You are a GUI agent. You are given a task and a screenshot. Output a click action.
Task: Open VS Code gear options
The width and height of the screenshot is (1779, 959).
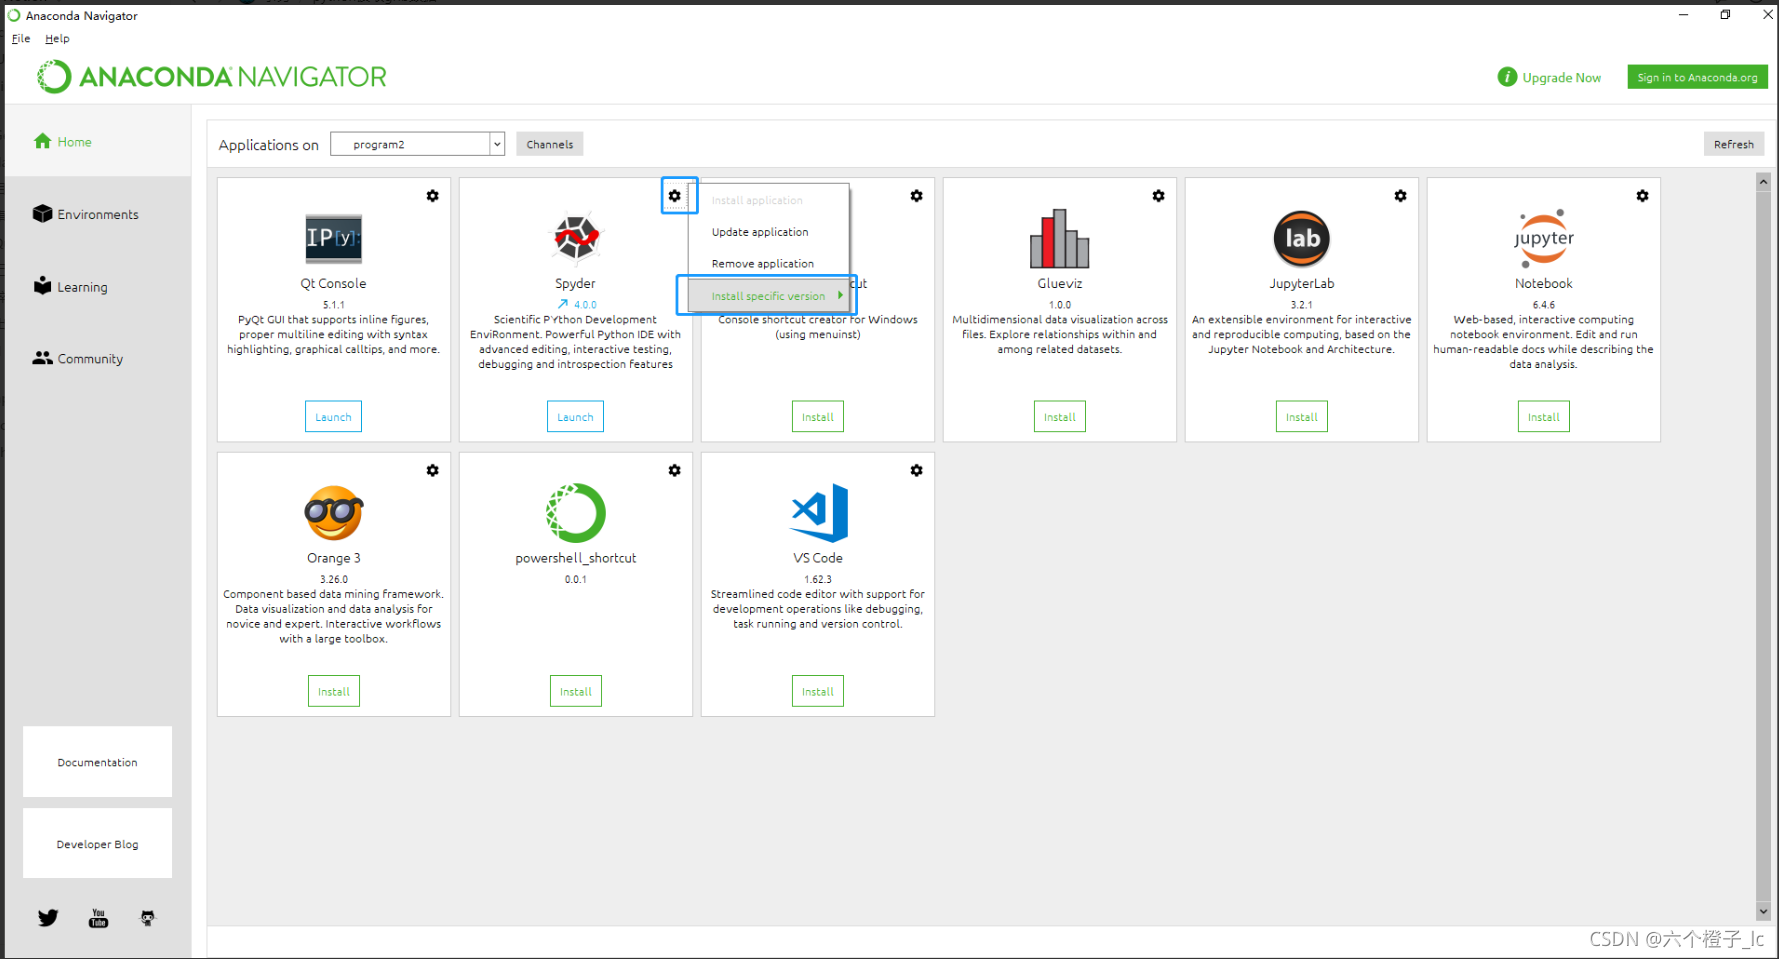917,470
